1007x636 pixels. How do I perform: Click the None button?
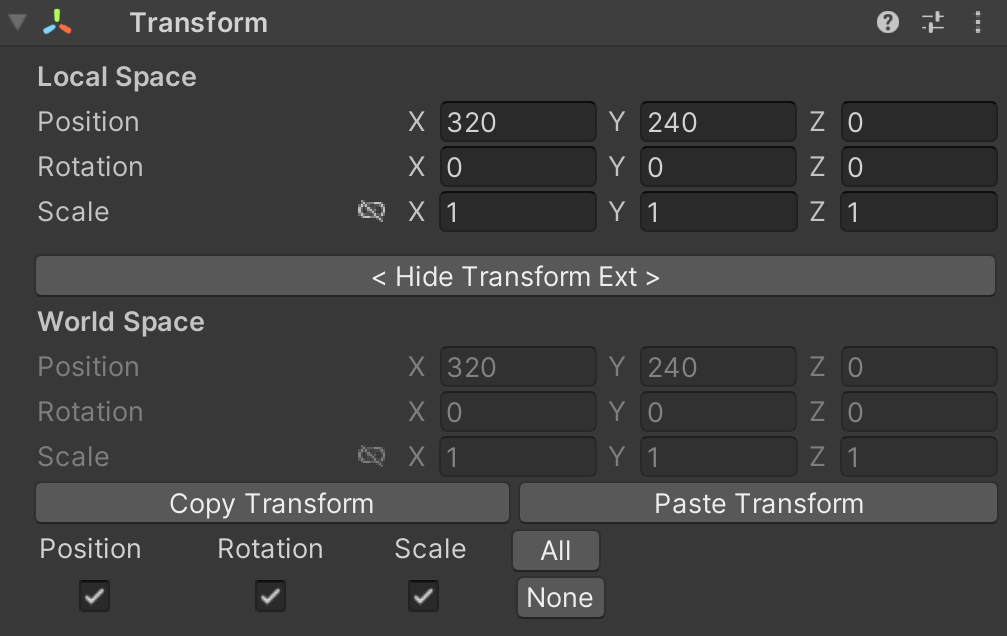point(560,597)
